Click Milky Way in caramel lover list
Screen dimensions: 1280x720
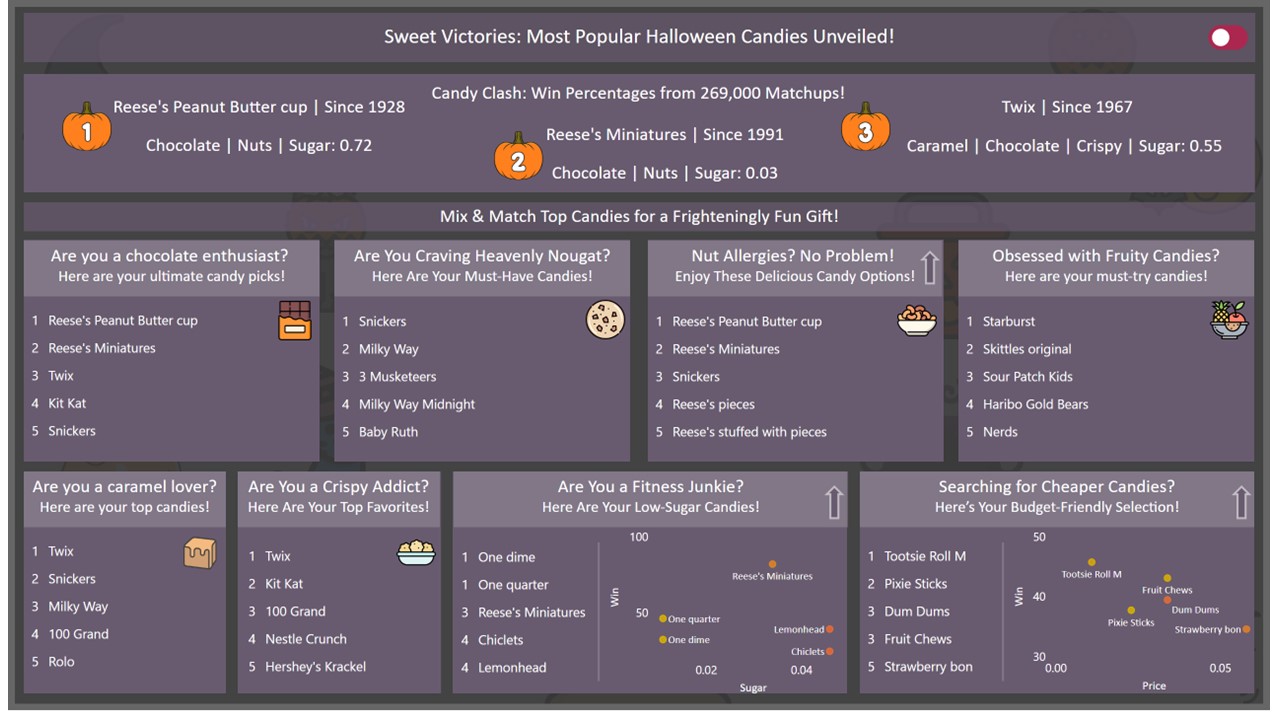(x=78, y=606)
